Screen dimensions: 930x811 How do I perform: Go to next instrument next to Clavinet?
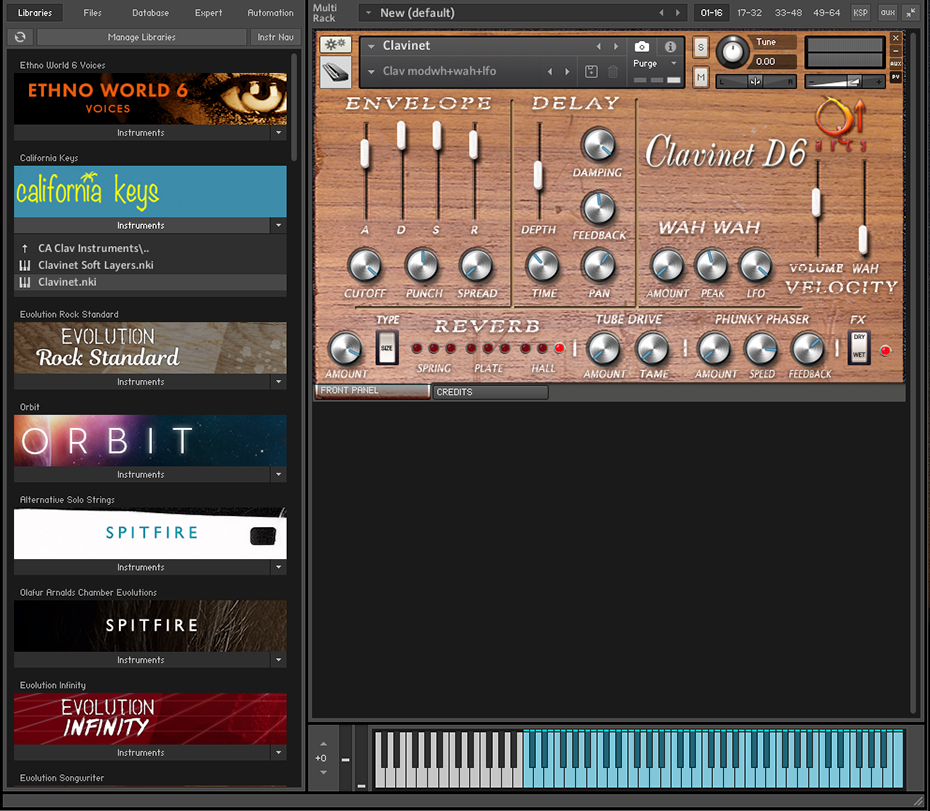coord(616,46)
